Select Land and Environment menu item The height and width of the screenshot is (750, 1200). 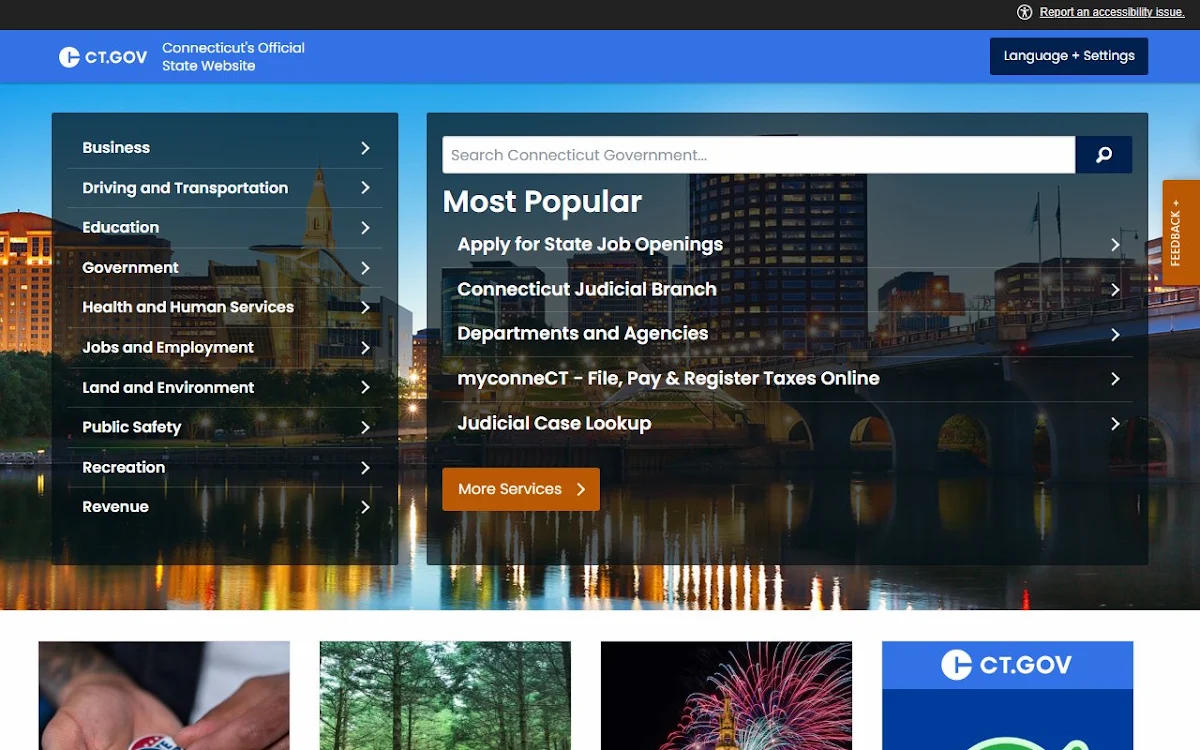[225, 387]
